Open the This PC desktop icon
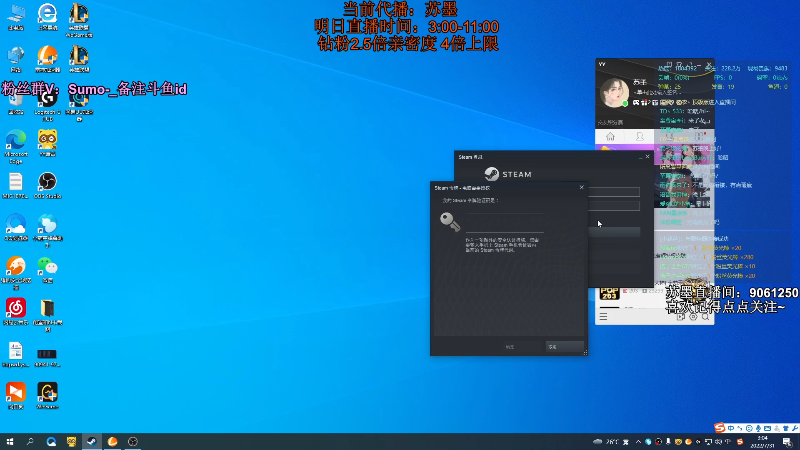The height and width of the screenshot is (450, 800). pyautogui.click(x=16, y=17)
